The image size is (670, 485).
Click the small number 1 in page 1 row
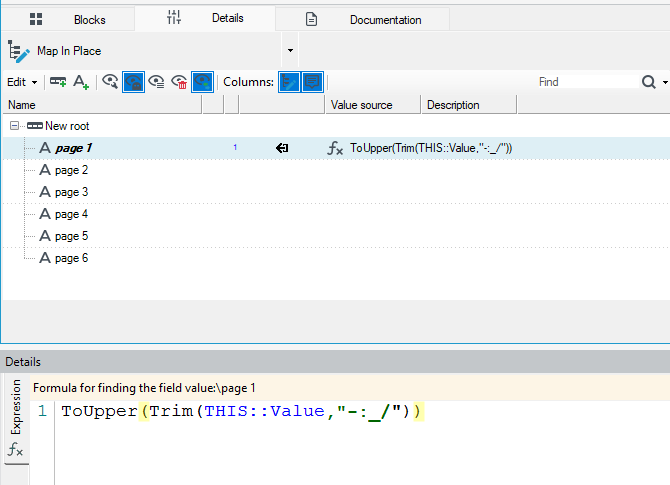click(x=235, y=147)
